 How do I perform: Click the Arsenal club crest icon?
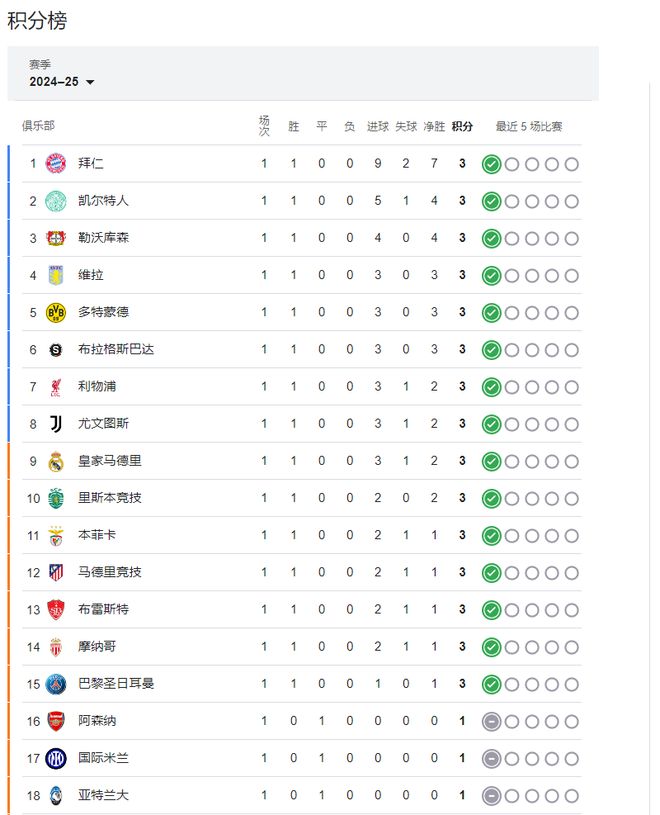pyautogui.click(x=56, y=721)
